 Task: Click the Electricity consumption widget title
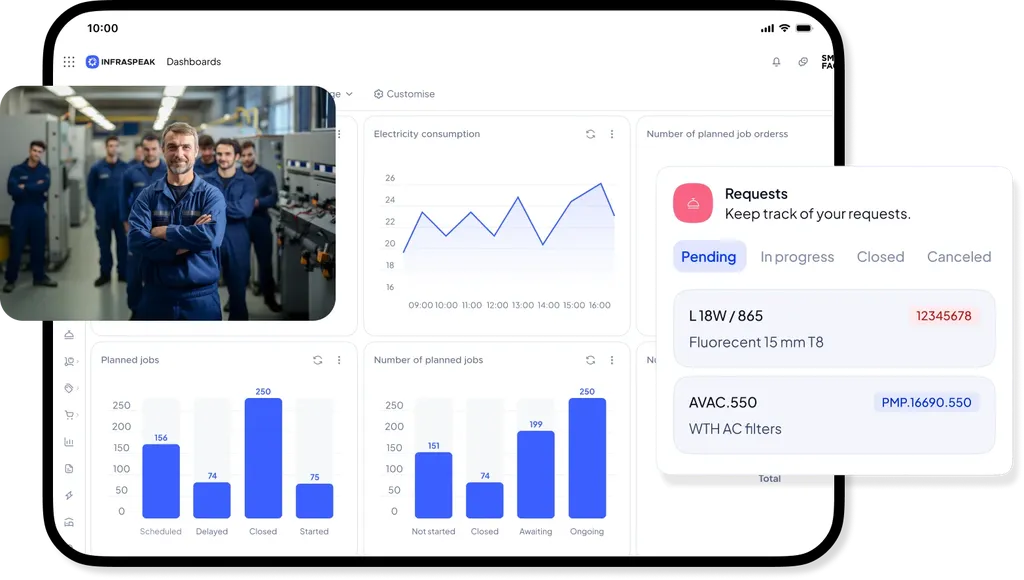click(426, 134)
